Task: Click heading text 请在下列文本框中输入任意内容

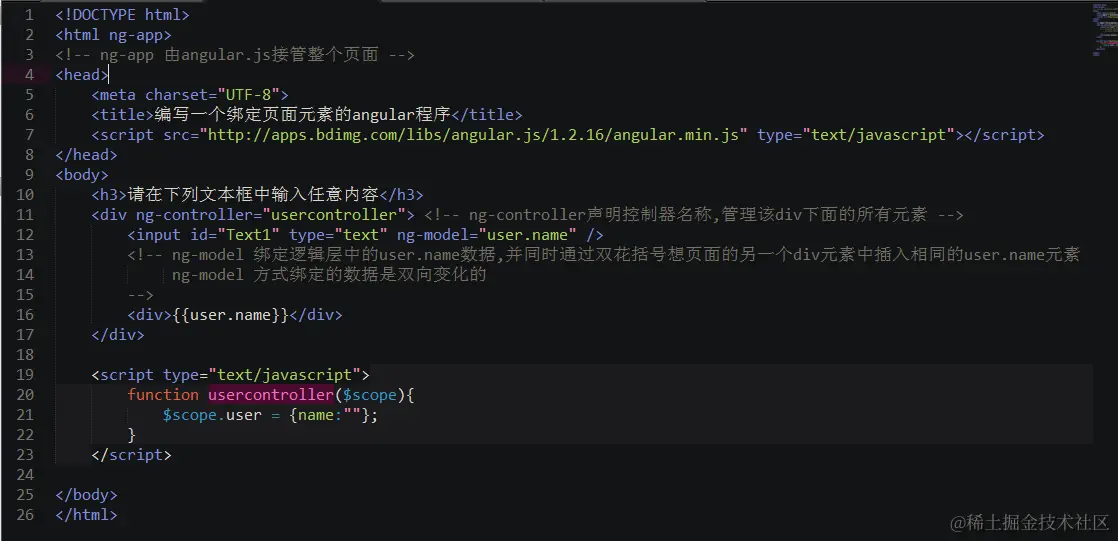Action: tap(253, 195)
